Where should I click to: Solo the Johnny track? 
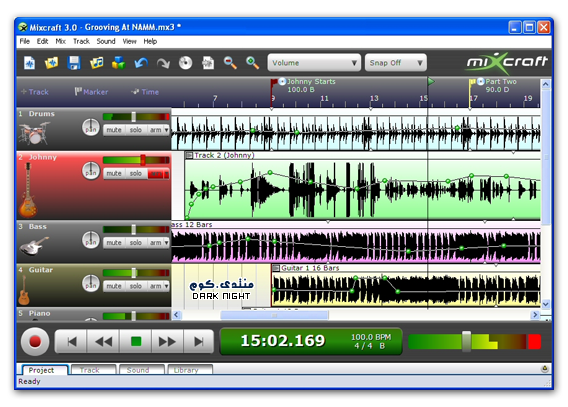click(136, 173)
